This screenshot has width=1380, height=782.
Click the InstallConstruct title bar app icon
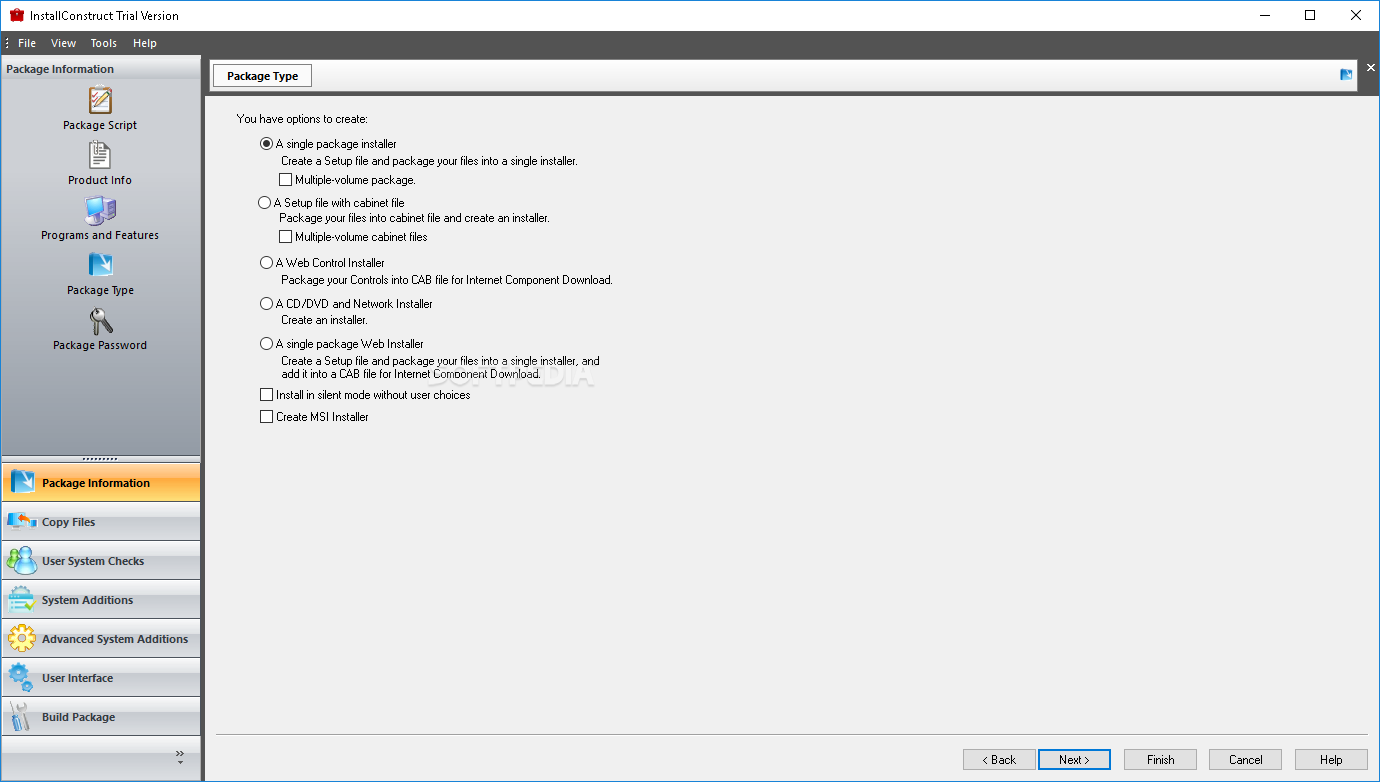point(16,15)
